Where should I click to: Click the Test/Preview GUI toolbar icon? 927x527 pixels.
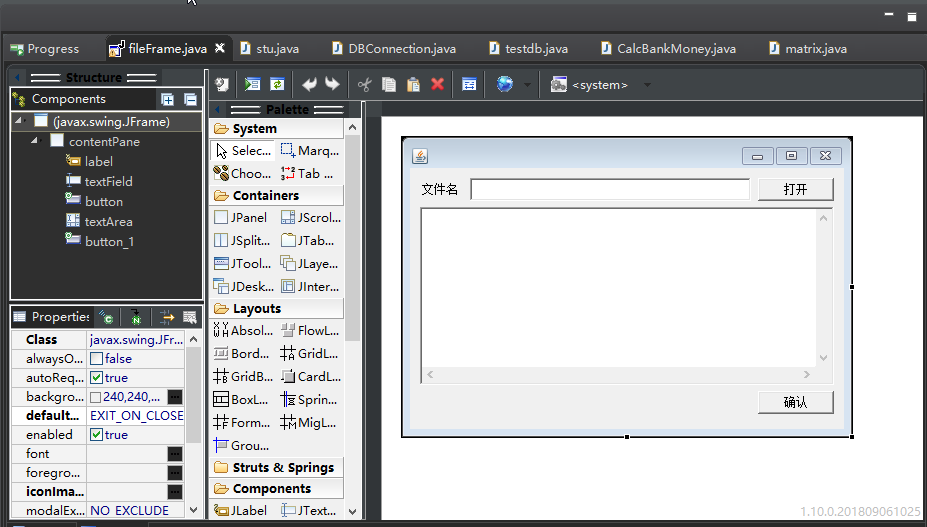coord(252,85)
